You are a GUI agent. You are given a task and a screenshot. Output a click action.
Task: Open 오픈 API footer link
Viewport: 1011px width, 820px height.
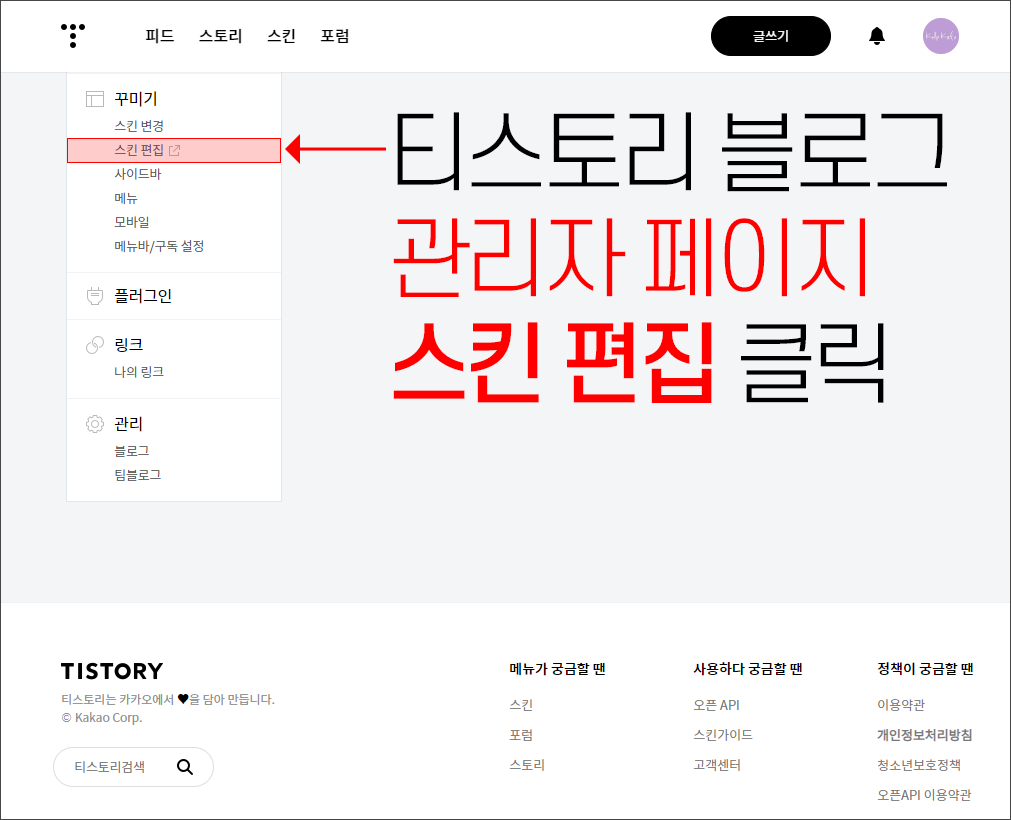pos(716,705)
